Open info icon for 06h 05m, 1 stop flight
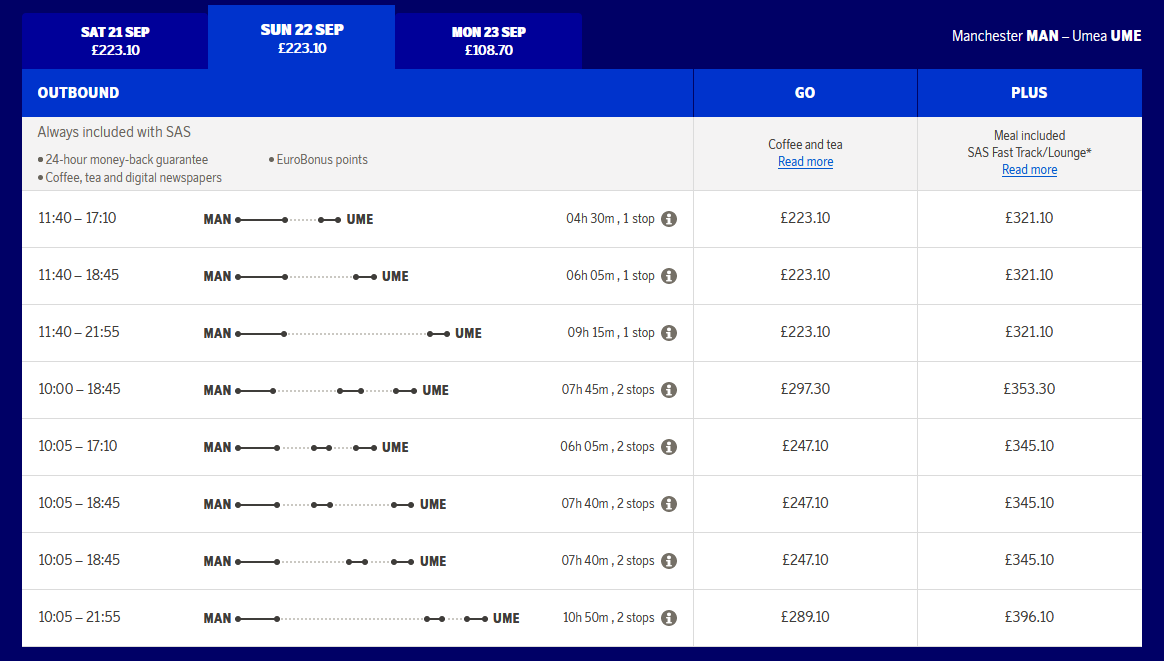1164x661 pixels. (669, 276)
